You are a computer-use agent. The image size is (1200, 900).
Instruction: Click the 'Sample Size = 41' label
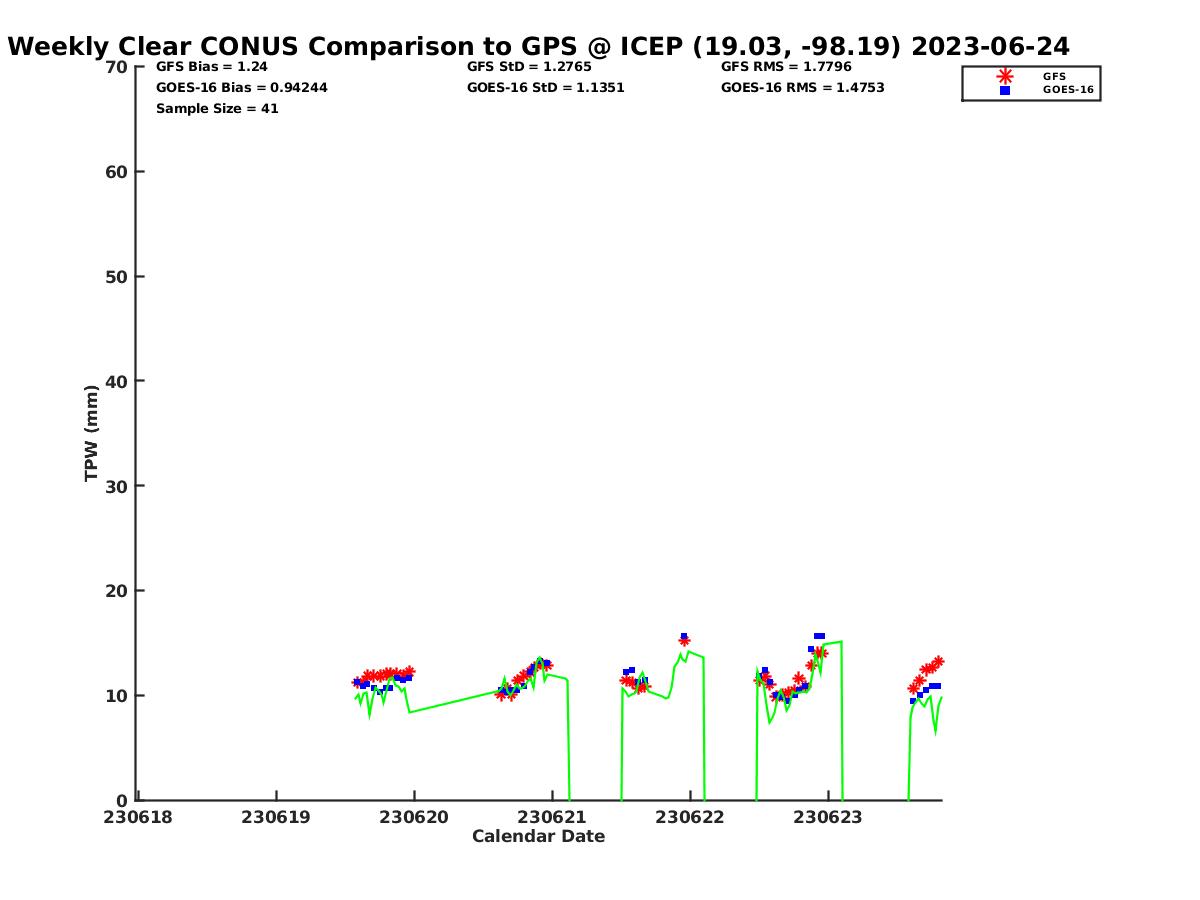pyautogui.click(x=217, y=108)
